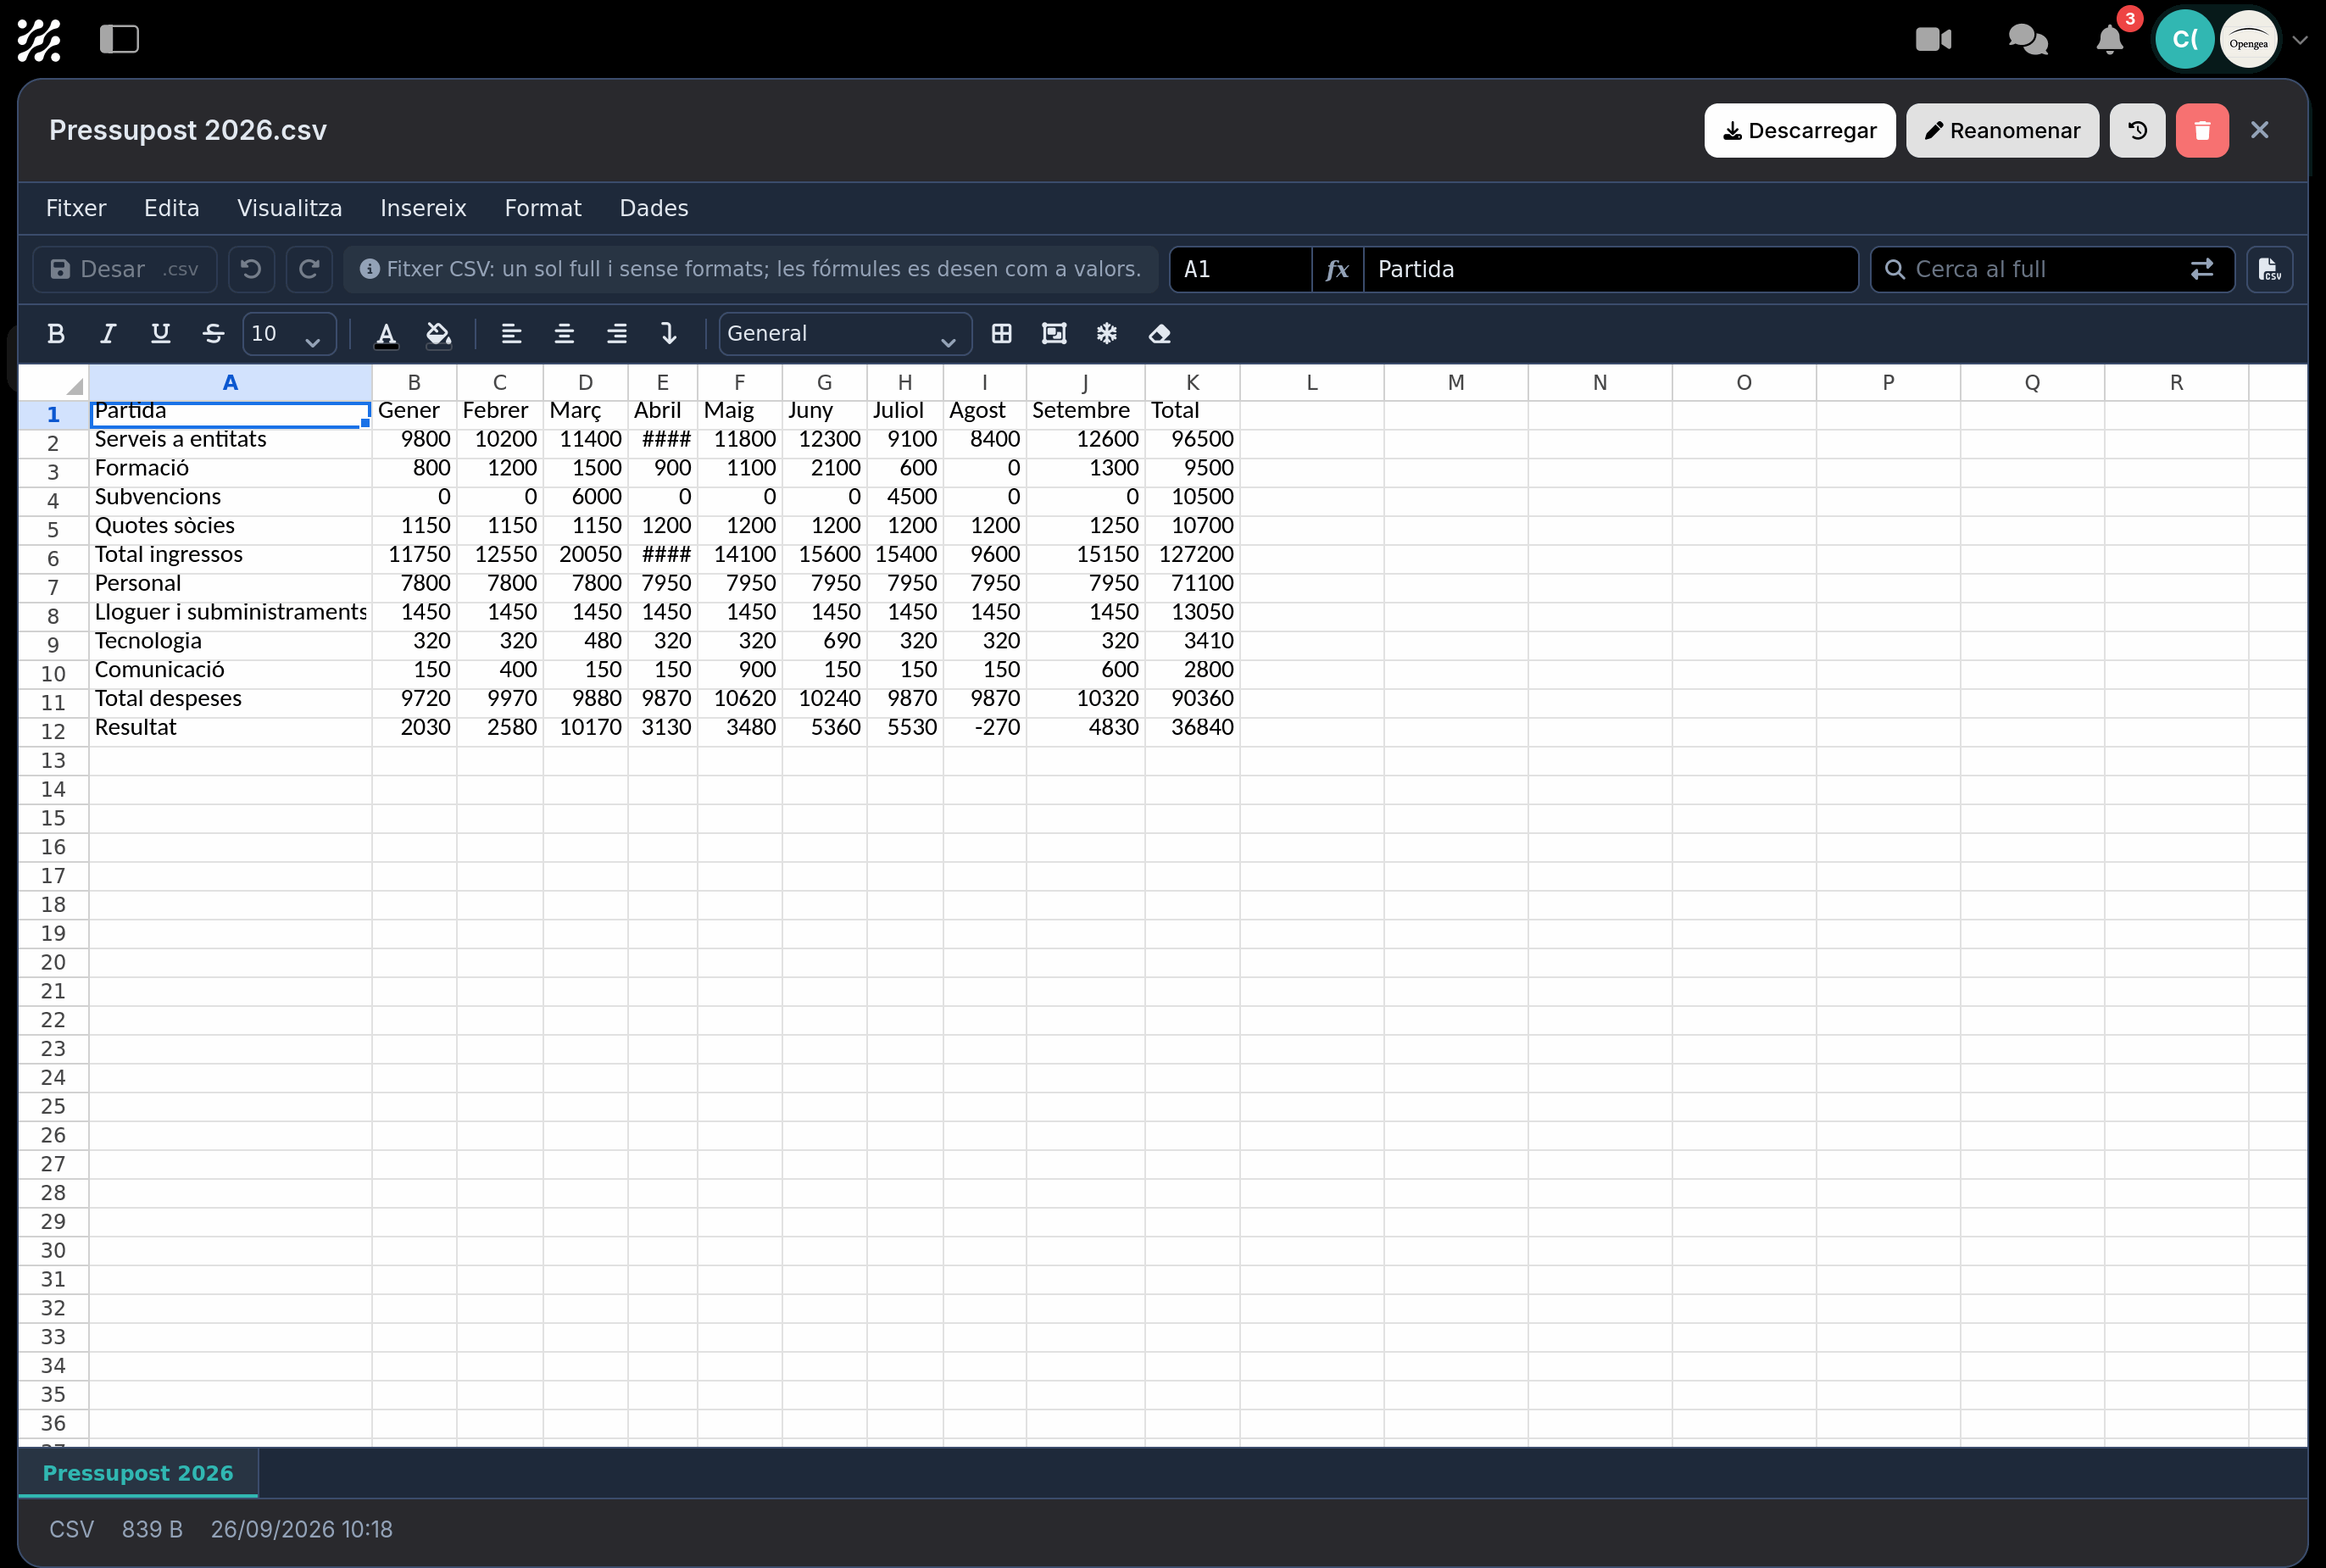Image resolution: width=2326 pixels, height=1568 pixels.
Task: Open the cell borders tool
Action: tap(1001, 334)
